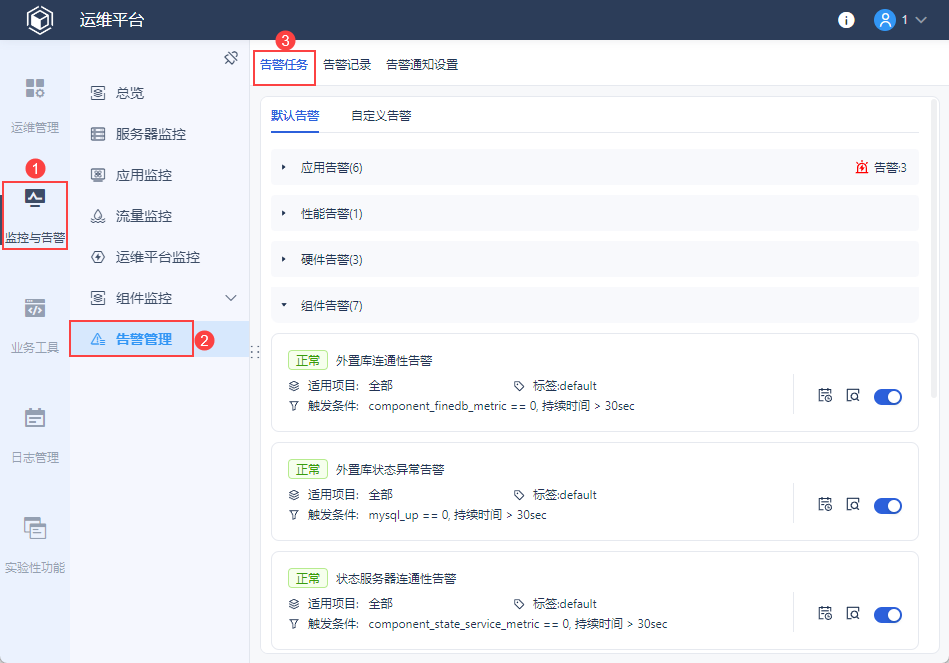Unpin the sidebar with pin icon
This screenshot has width=949, height=663.
pyautogui.click(x=231, y=58)
